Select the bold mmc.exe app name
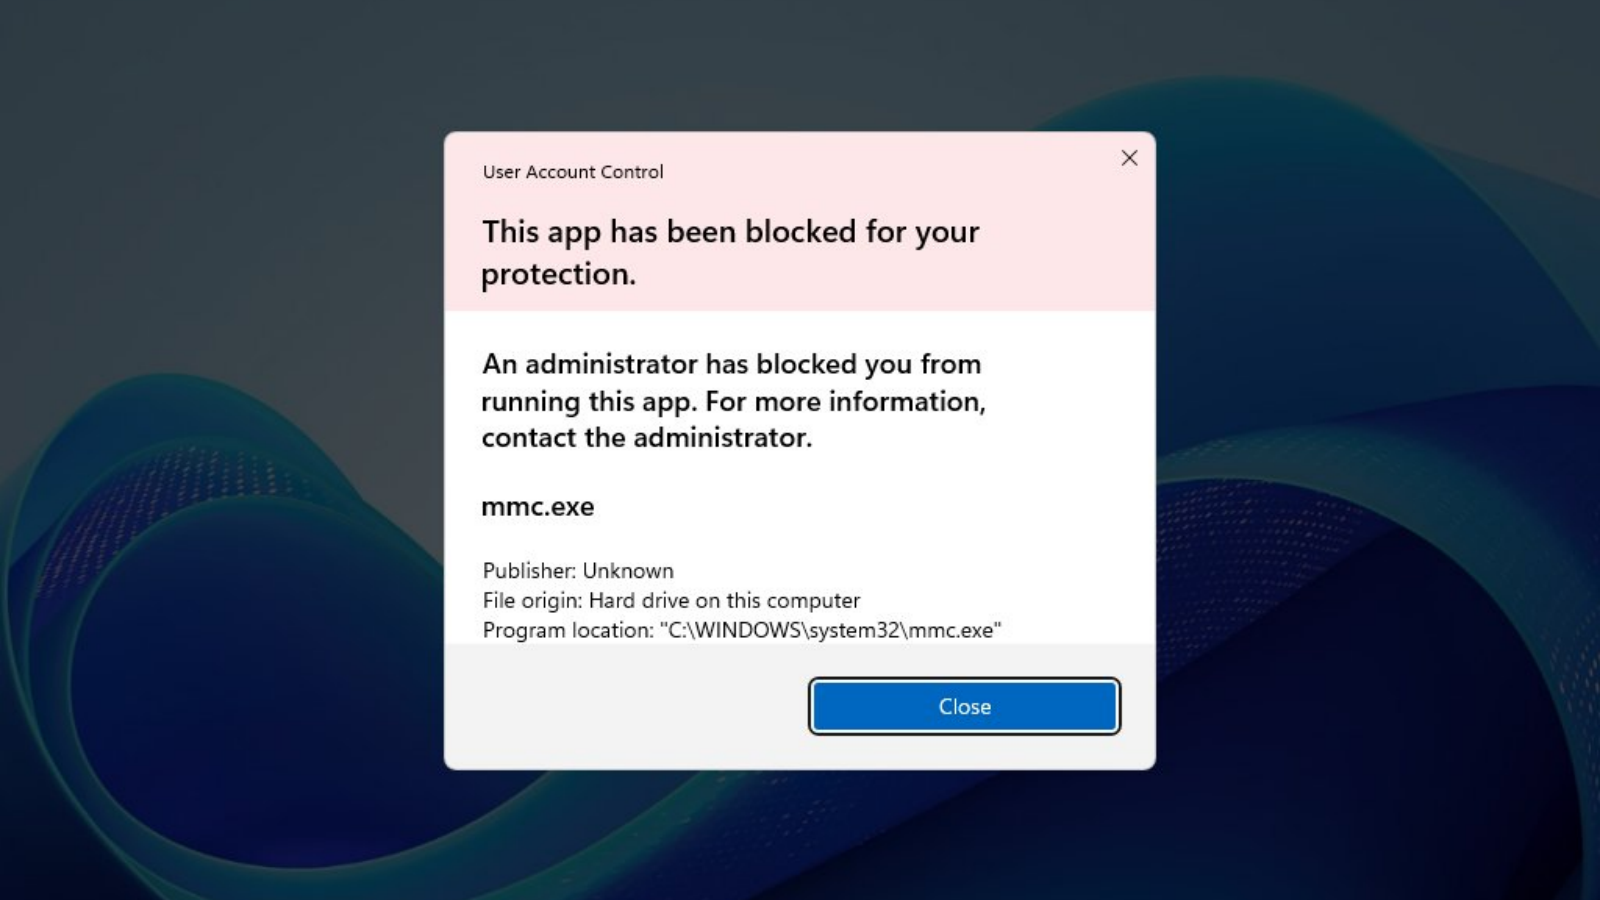The height and width of the screenshot is (900, 1600). click(x=538, y=507)
